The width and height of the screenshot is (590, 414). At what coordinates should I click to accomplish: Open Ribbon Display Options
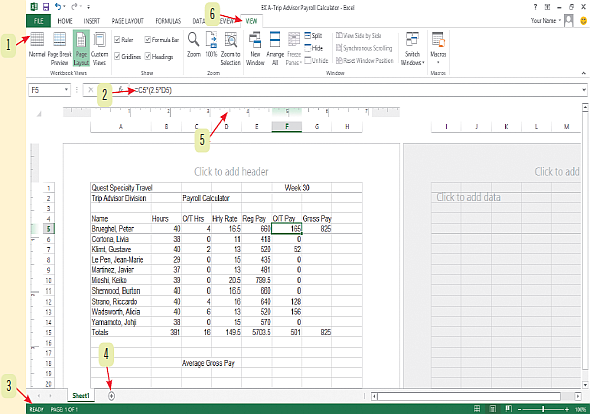coord(547,7)
